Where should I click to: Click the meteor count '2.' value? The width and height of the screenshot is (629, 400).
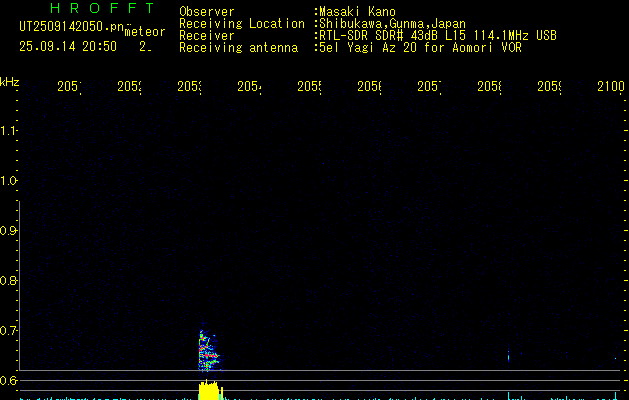pos(145,47)
